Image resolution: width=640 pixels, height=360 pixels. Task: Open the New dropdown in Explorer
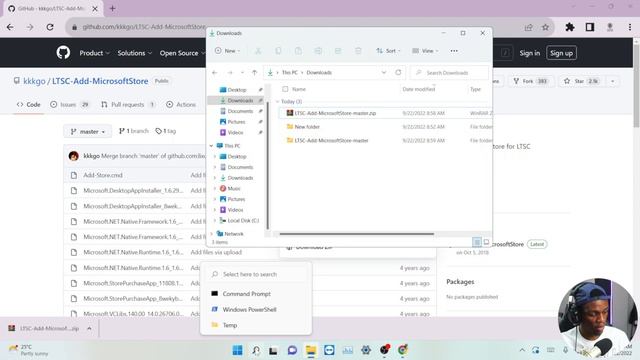(227, 51)
